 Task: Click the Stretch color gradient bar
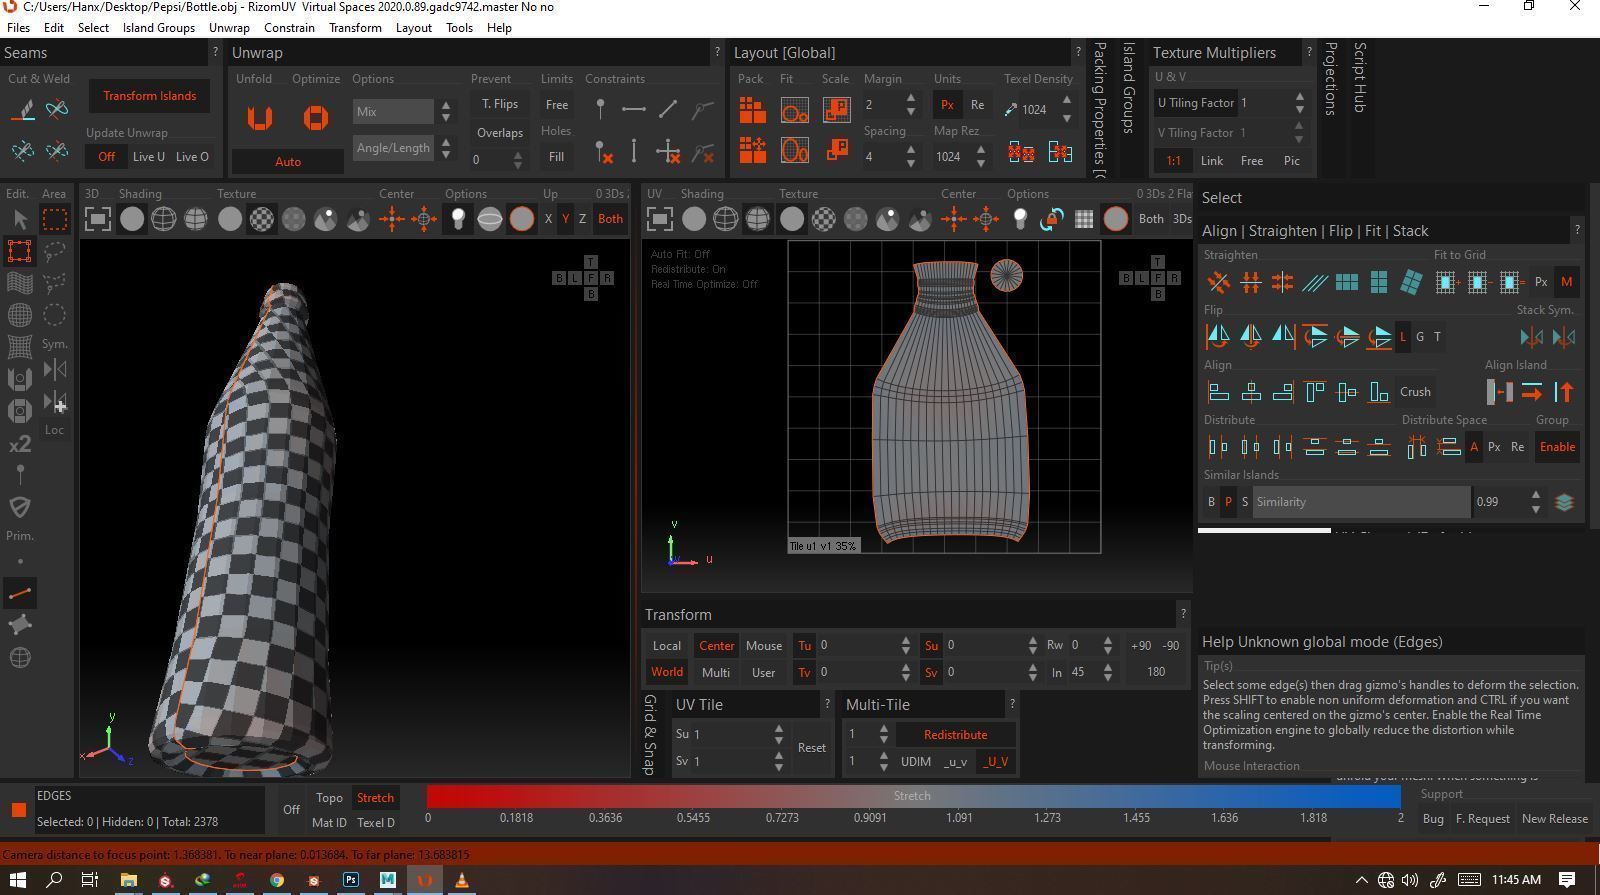tap(913, 796)
